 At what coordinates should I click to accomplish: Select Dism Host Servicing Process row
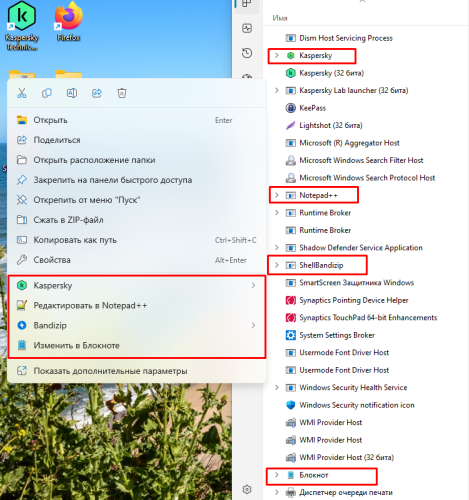pos(367,38)
